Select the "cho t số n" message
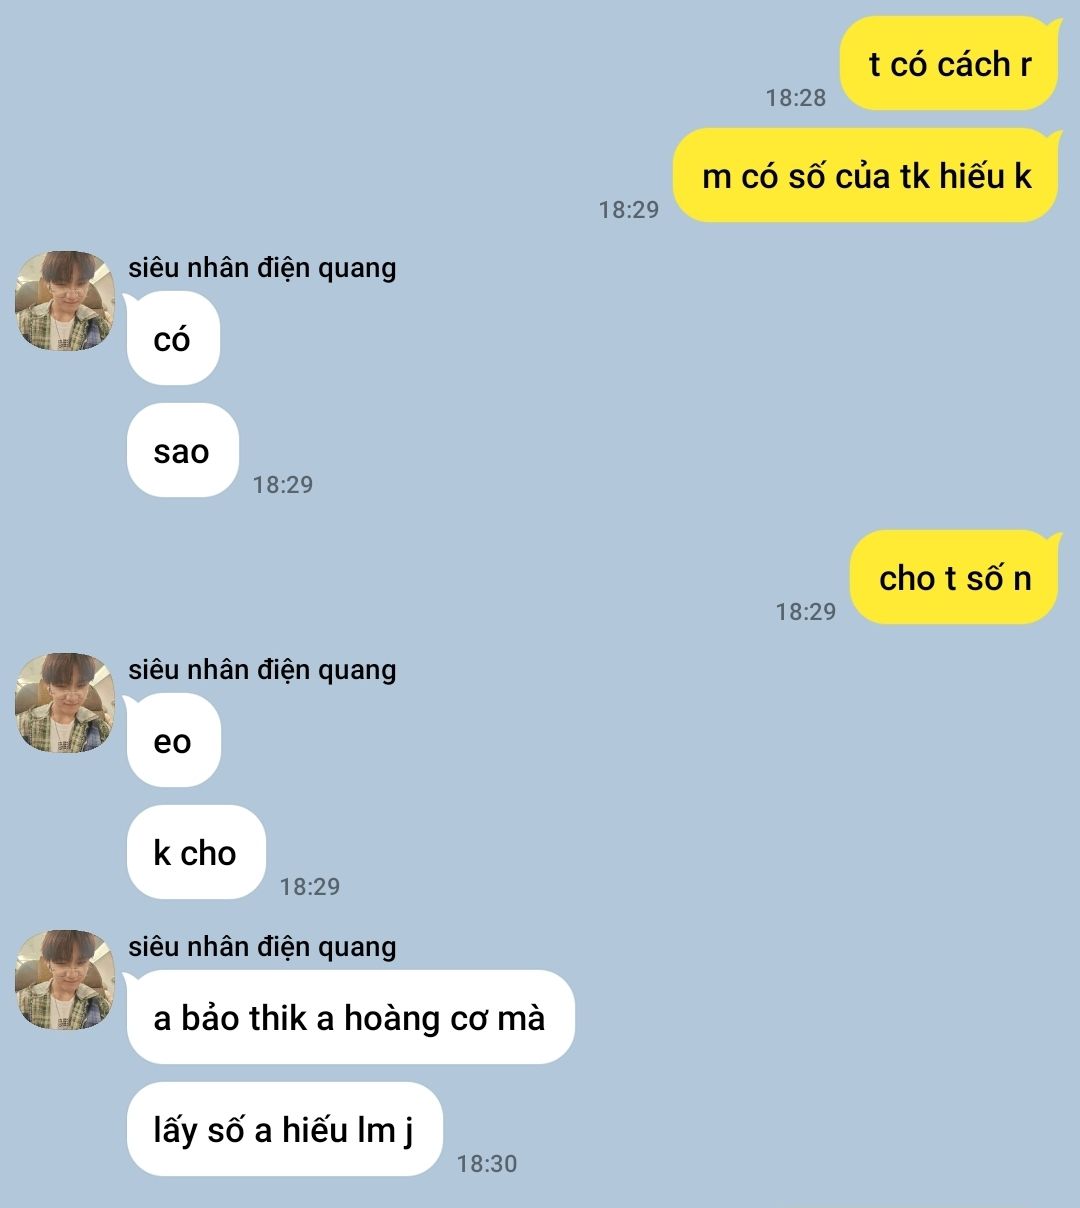This screenshot has width=1080, height=1208. click(954, 578)
